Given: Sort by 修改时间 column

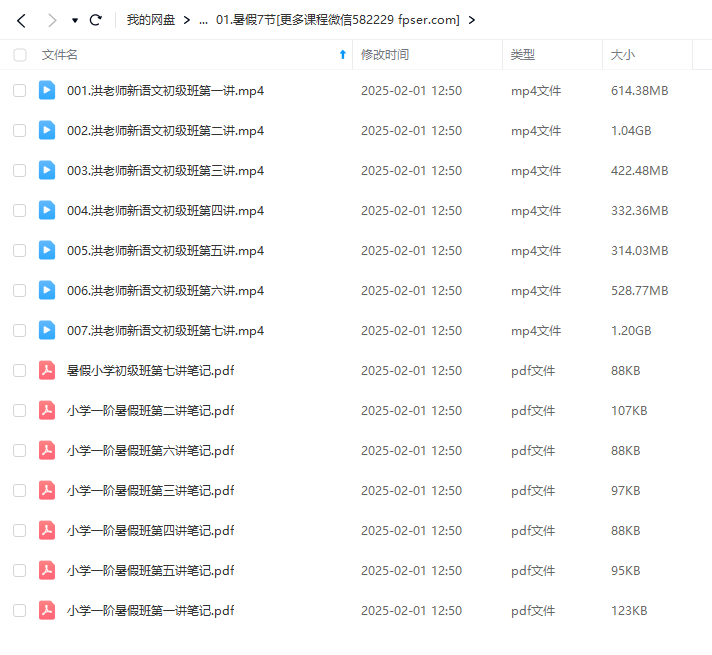Looking at the screenshot, I should pos(385,55).
